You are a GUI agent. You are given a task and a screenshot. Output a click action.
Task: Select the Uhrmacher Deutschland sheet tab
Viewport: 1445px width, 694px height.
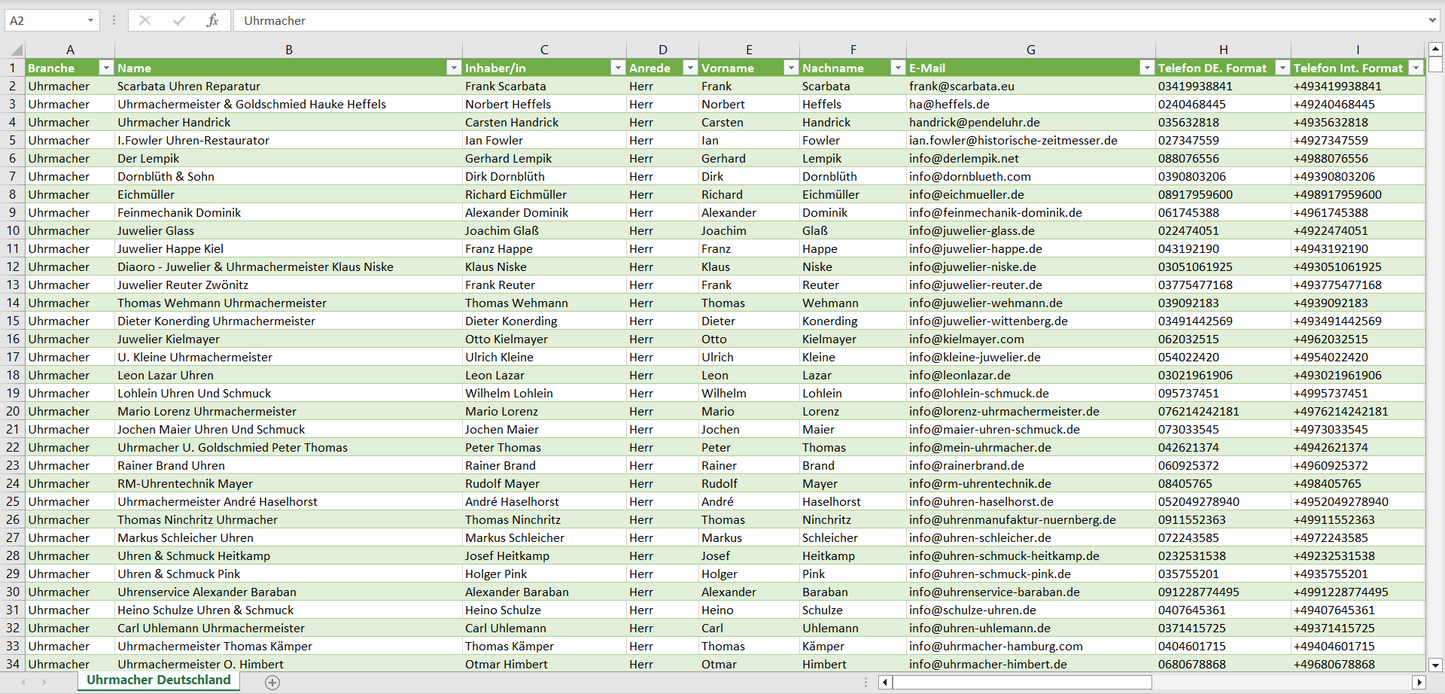point(158,680)
